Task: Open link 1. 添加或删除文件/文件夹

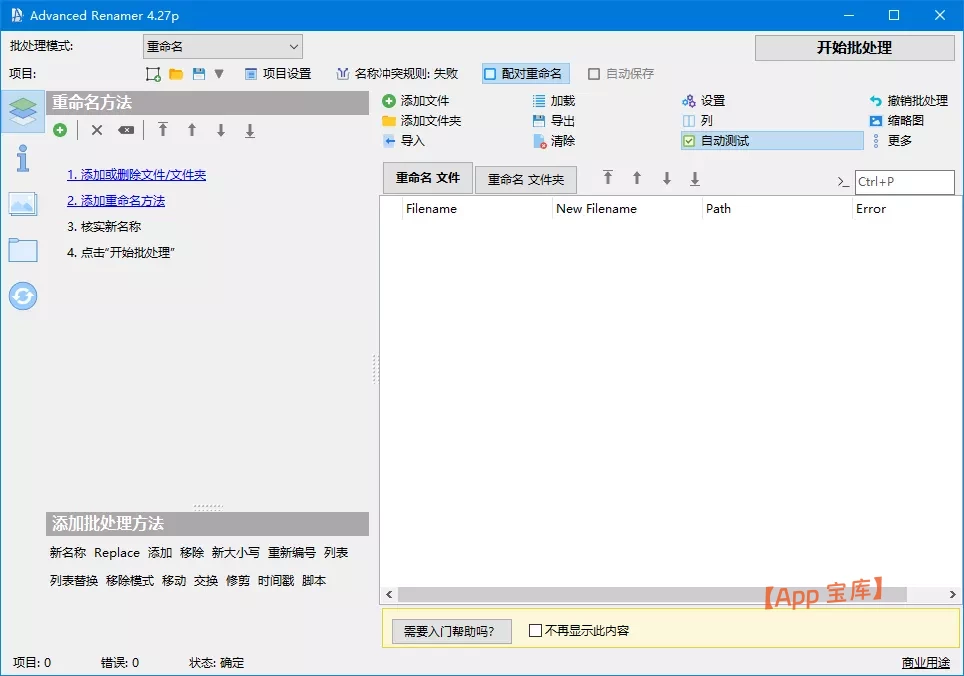Action: (136, 175)
